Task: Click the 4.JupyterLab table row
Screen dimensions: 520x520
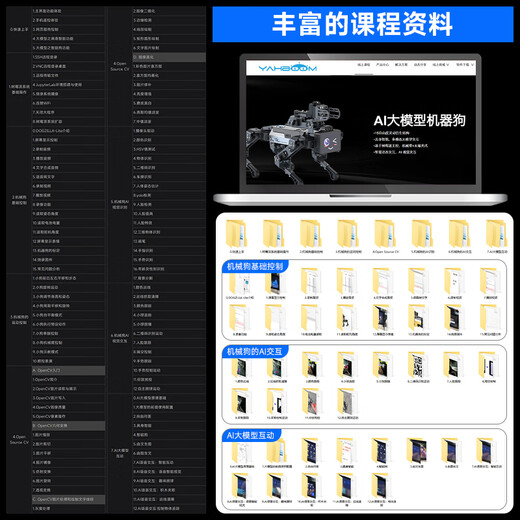Action: coord(68,85)
